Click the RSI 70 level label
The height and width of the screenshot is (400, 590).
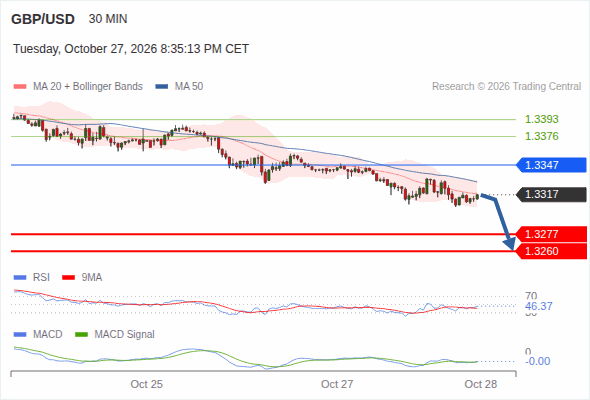(531, 296)
